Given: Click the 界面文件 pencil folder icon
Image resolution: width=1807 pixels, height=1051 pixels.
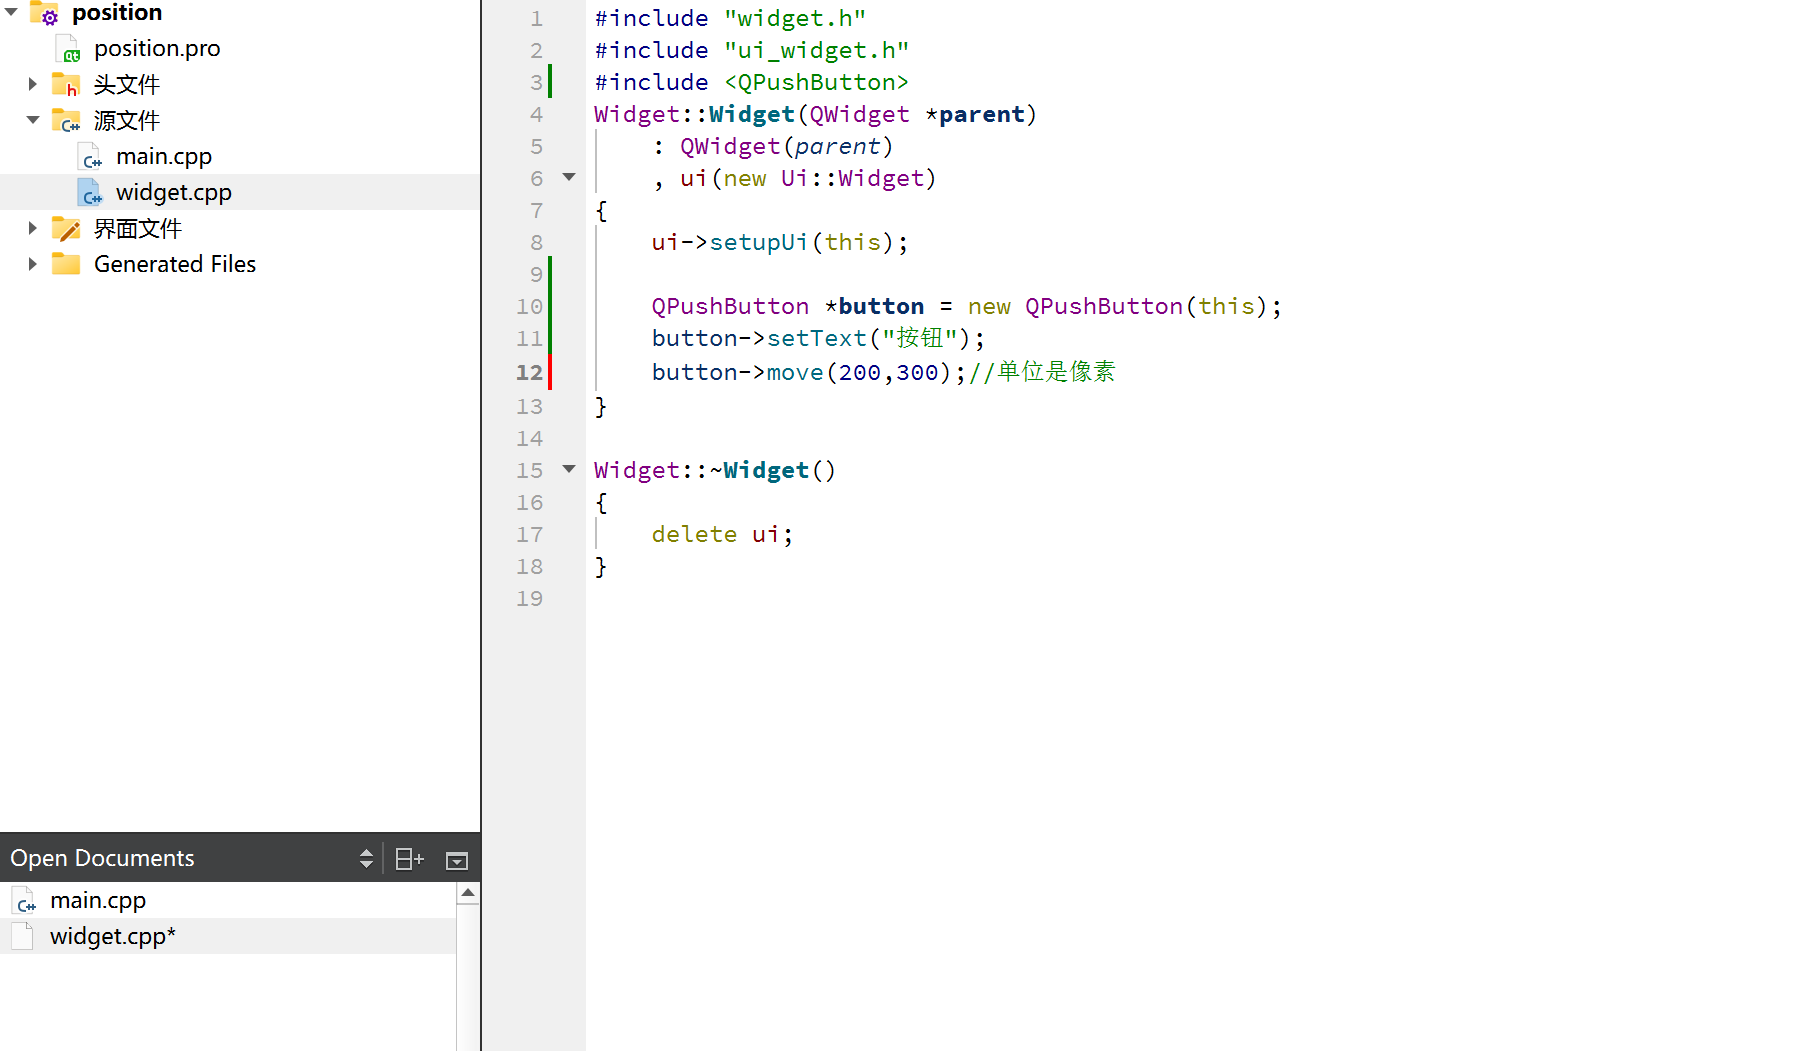Looking at the screenshot, I should tap(66, 228).
